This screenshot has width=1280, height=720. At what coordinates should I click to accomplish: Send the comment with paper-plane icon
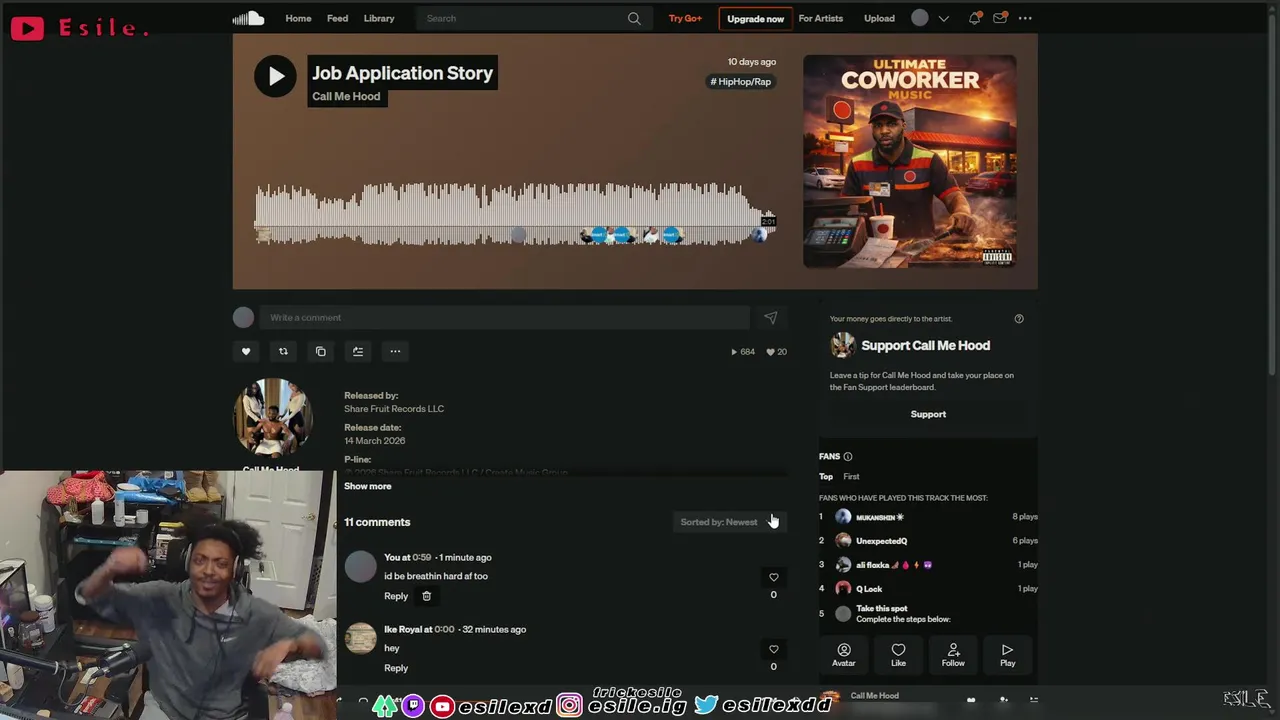tap(770, 317)
